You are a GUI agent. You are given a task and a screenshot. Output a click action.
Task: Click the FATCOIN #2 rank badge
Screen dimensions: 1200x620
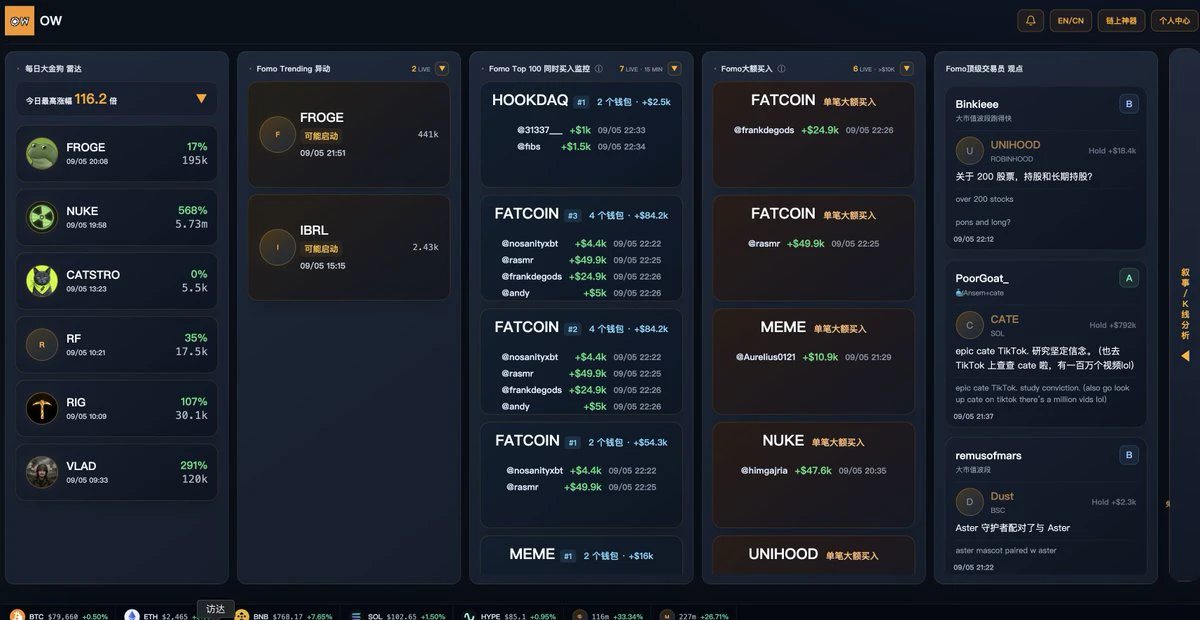click(573, 329)
